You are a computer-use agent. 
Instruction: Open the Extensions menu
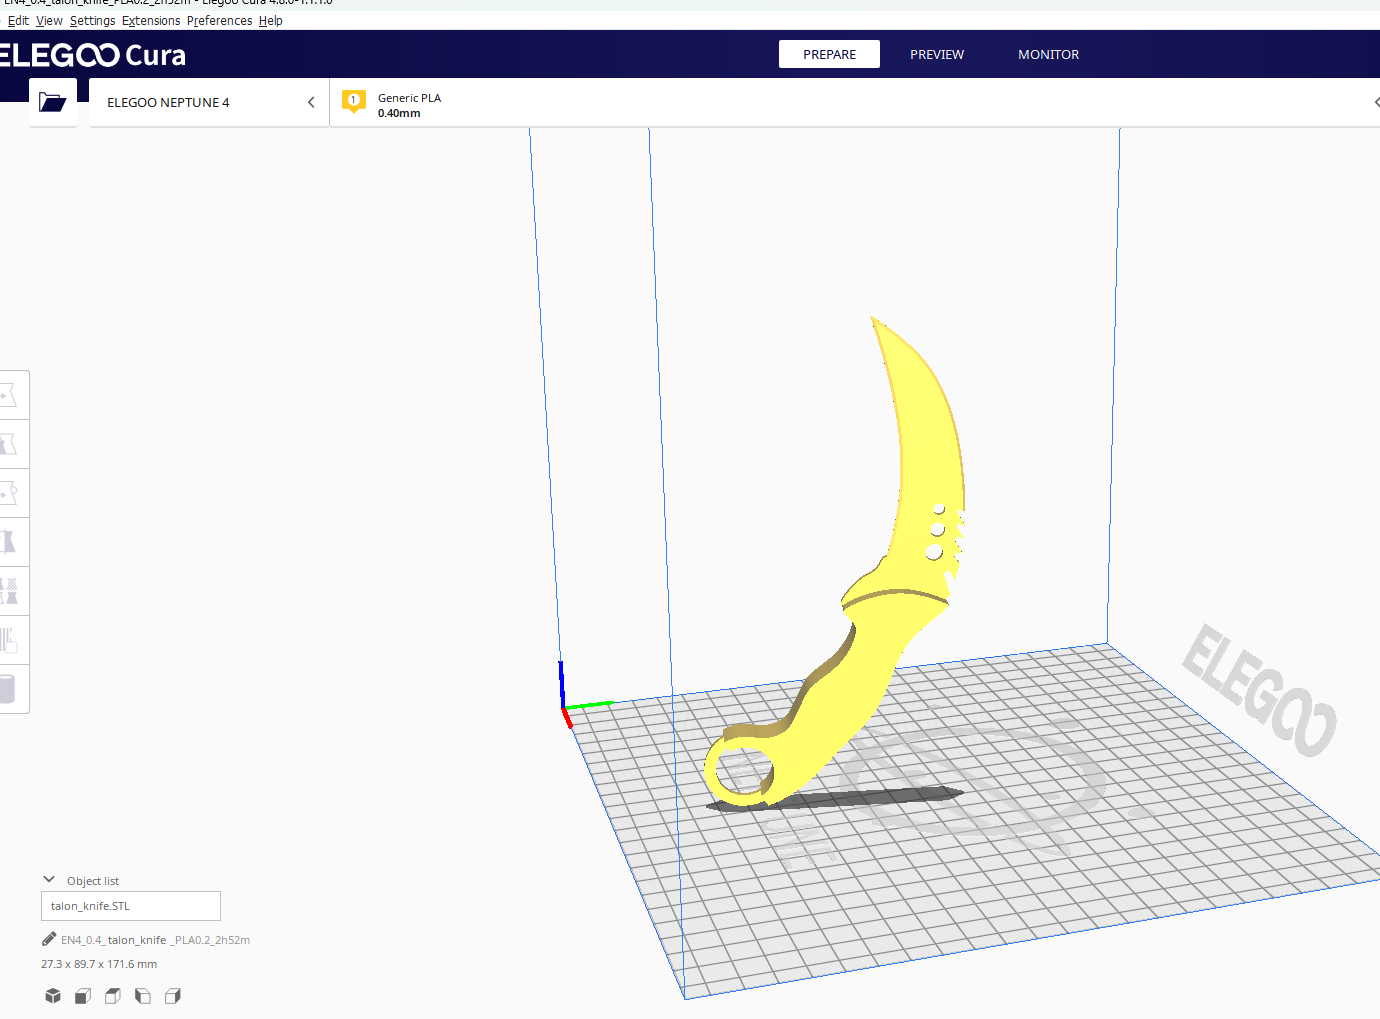tap(151, 20)
